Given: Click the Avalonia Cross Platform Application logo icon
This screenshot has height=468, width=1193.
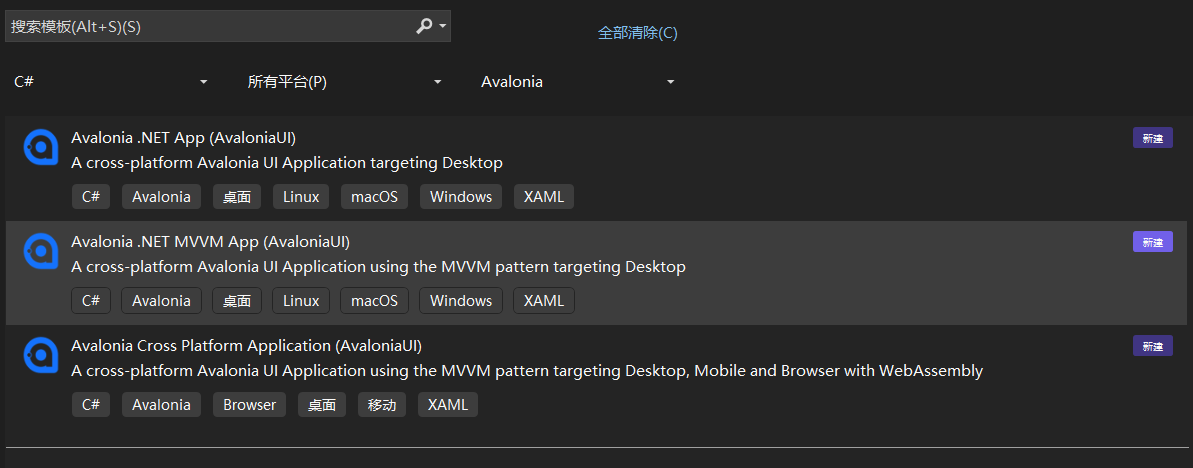Looking at the screenshot, I should point(41,355).
